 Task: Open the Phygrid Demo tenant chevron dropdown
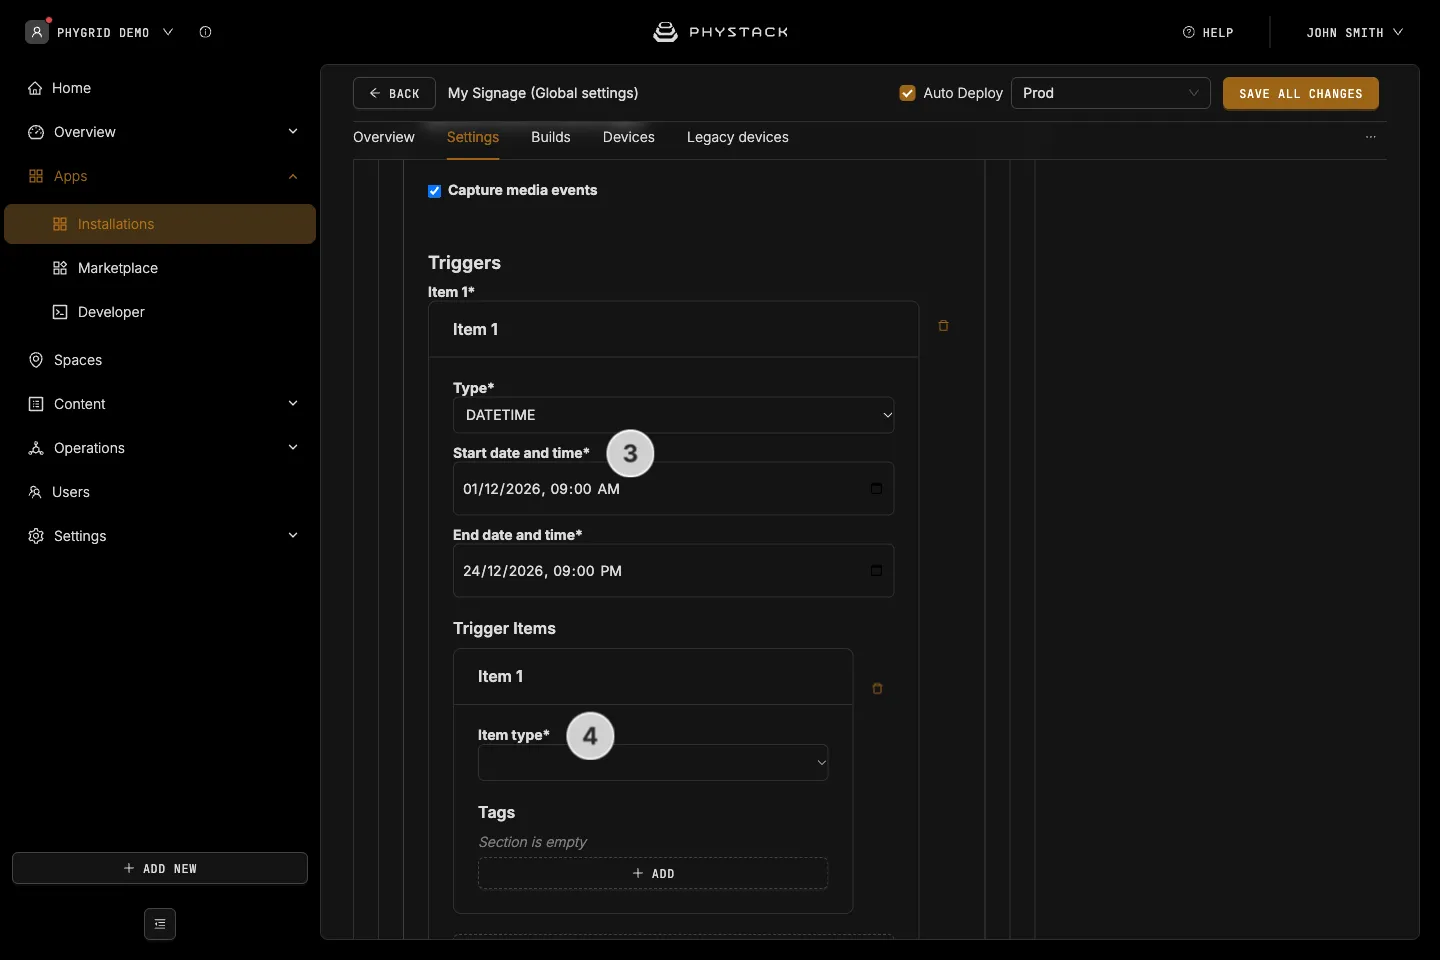pos(168,32)
